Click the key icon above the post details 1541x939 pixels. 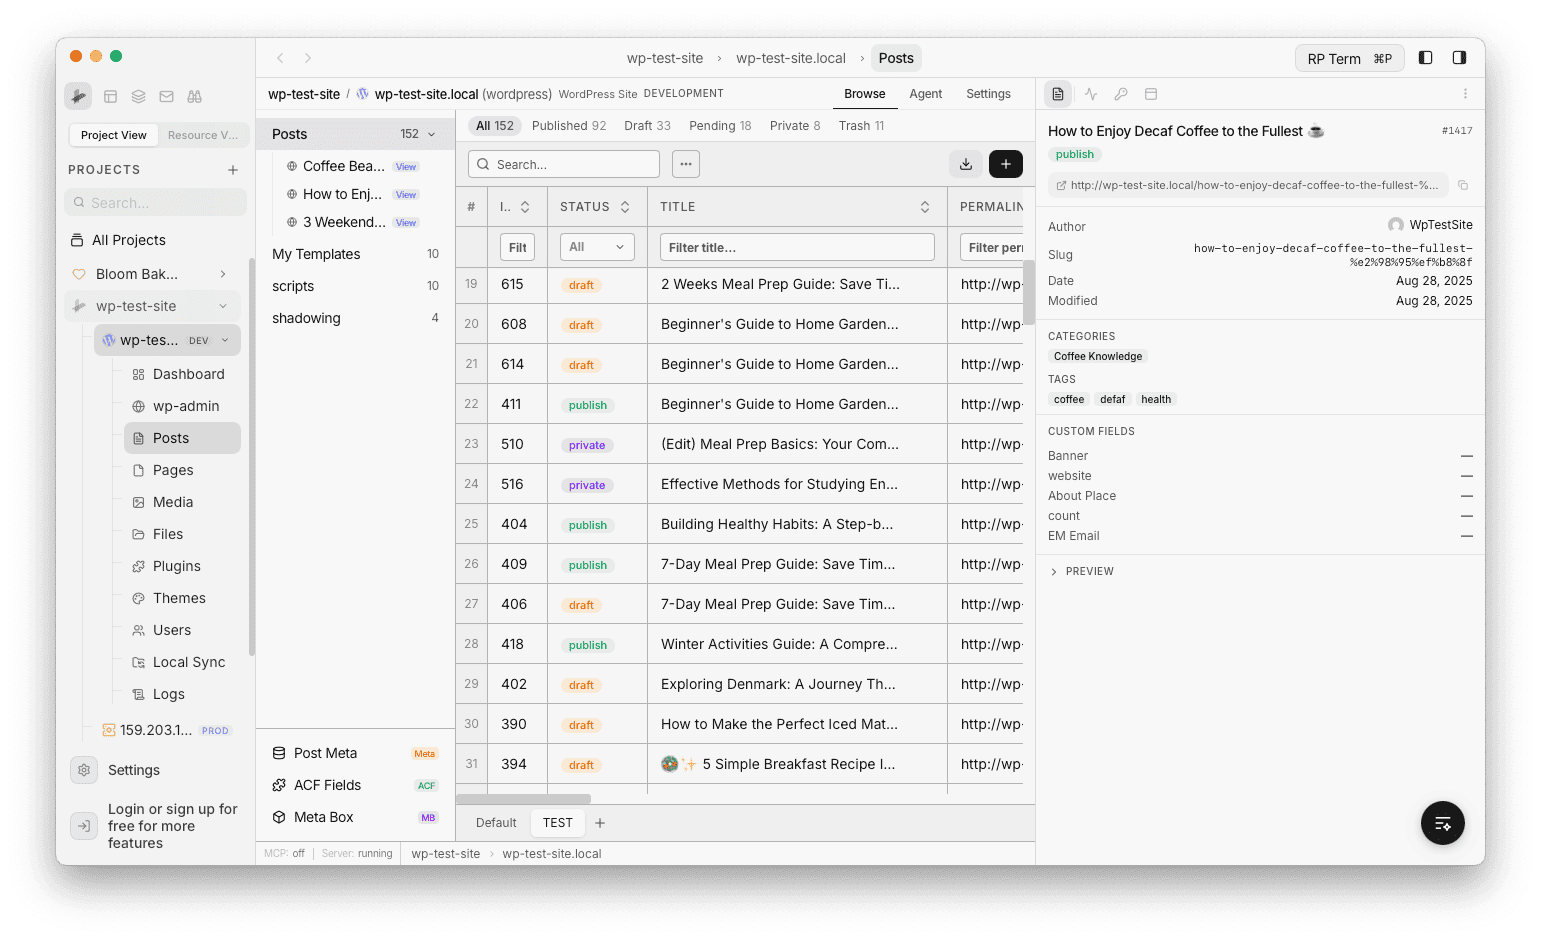coord(1121,93)
